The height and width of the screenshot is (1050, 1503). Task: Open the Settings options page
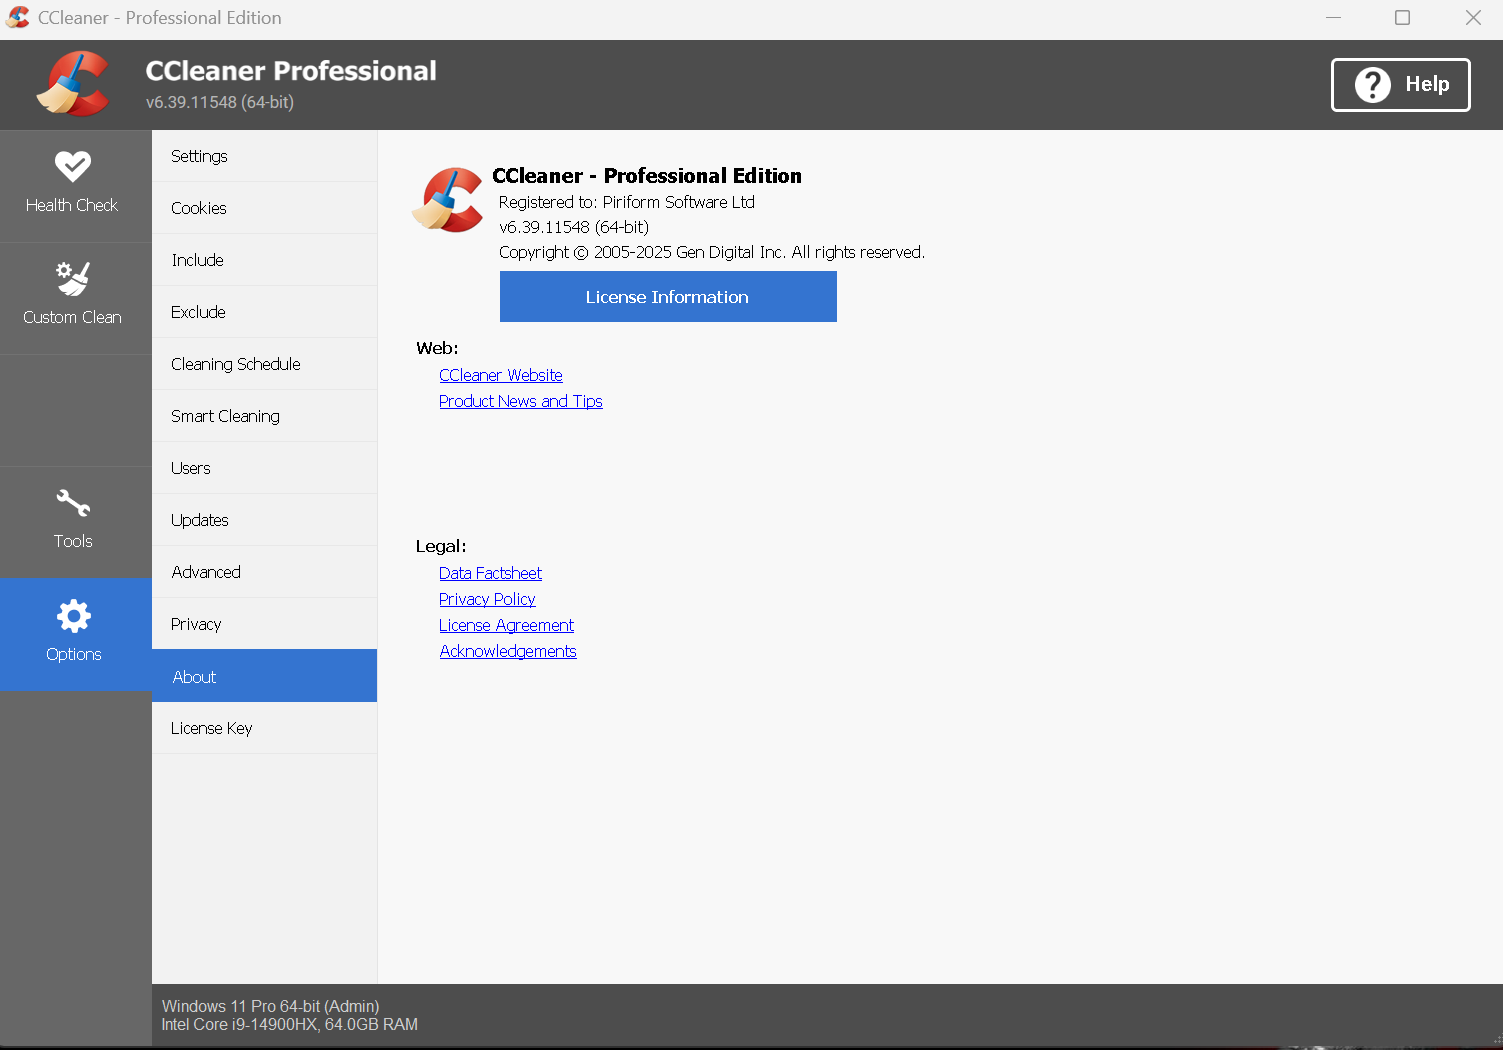pos(264,156)
